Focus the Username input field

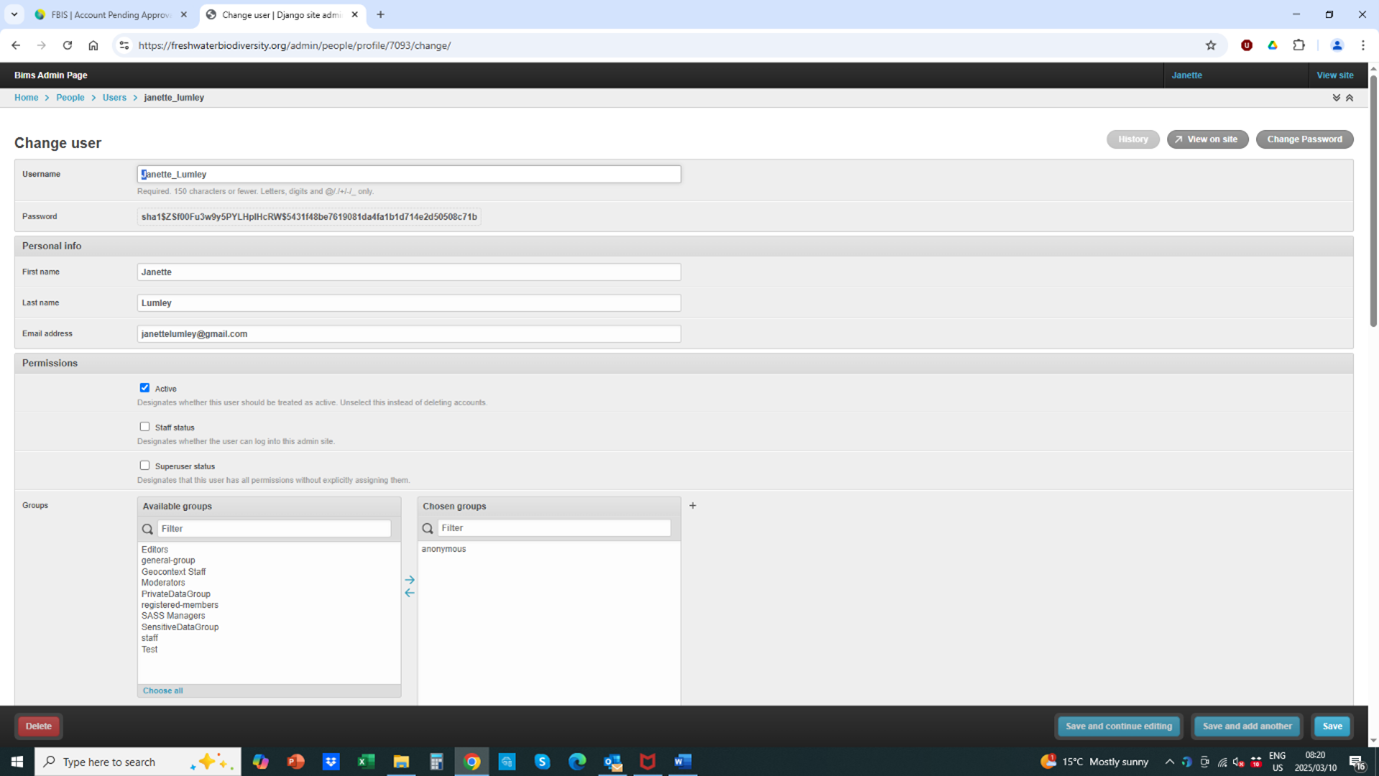click(x=409, y=174)
